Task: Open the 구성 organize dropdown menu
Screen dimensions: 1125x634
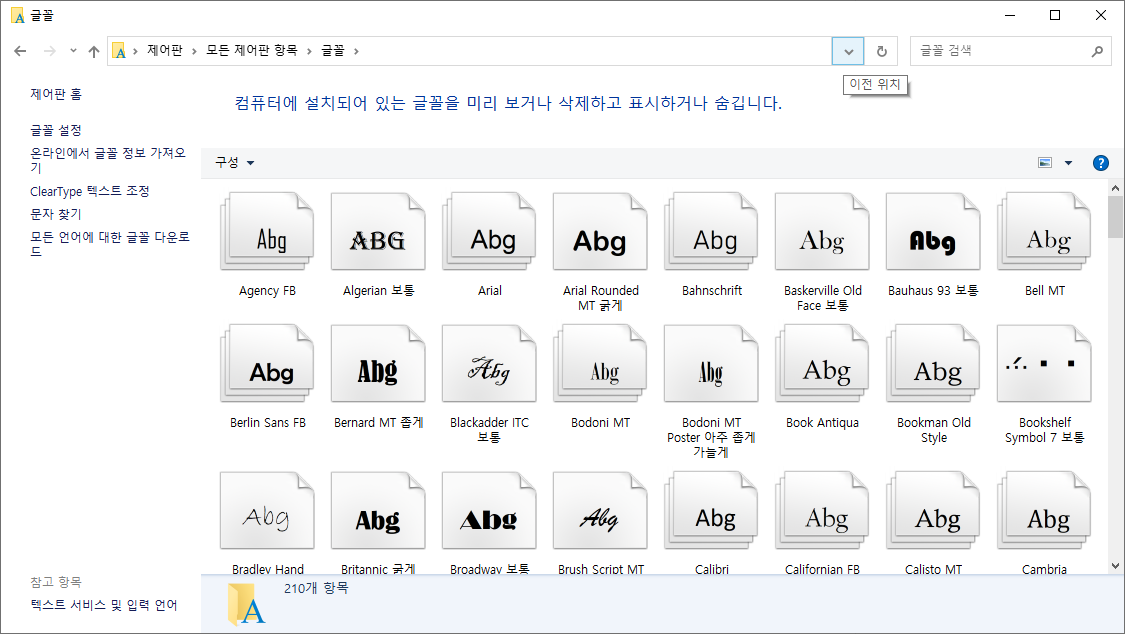Action: pyautogui.click(x=235, y=163)
